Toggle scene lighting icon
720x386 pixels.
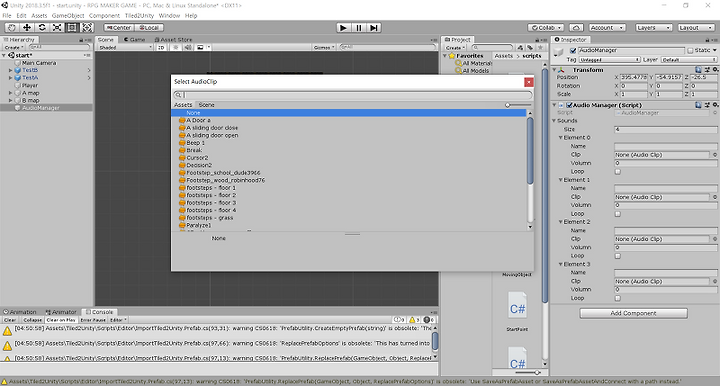(176, 47)
